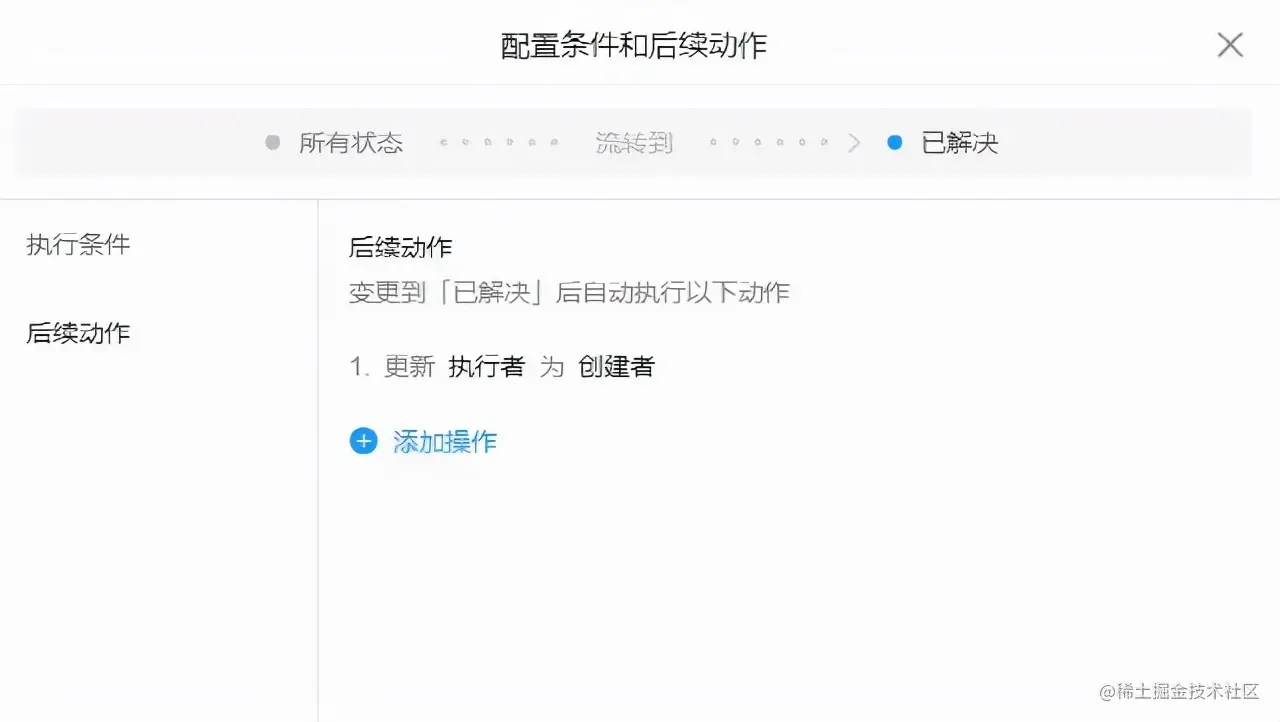Click the 变更到「已解决」后自动执行以下动作 description
Image resolution: width=1280 pixels, height=722 pixels.
pos(569,293)
